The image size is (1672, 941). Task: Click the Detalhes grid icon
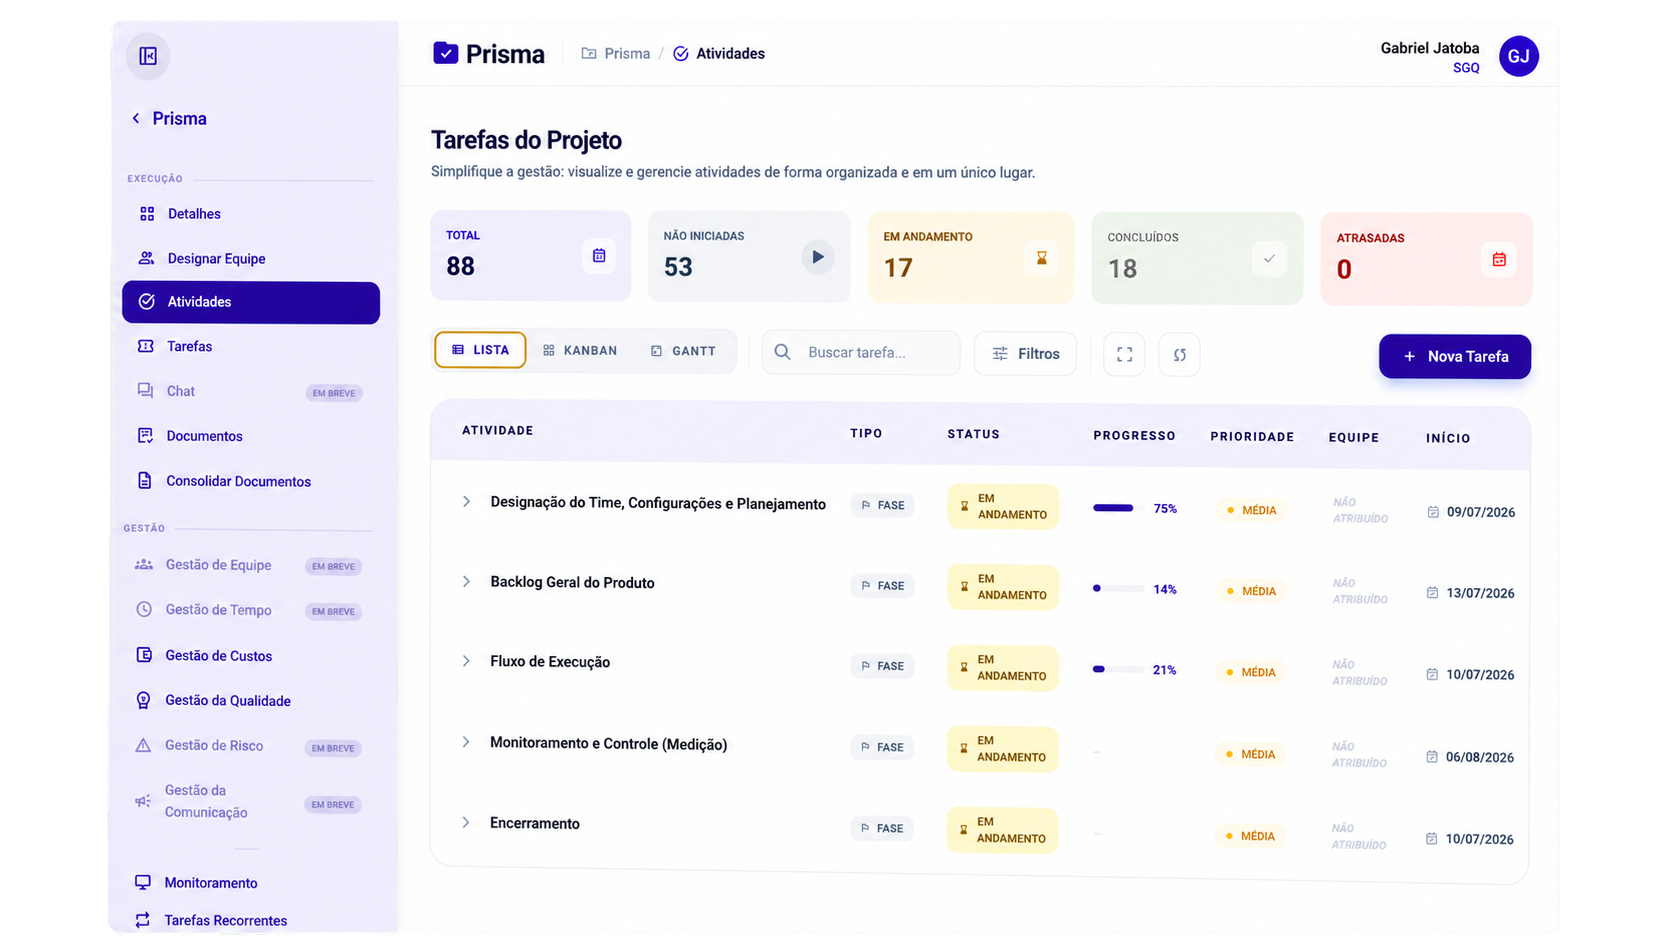point(147,213)
